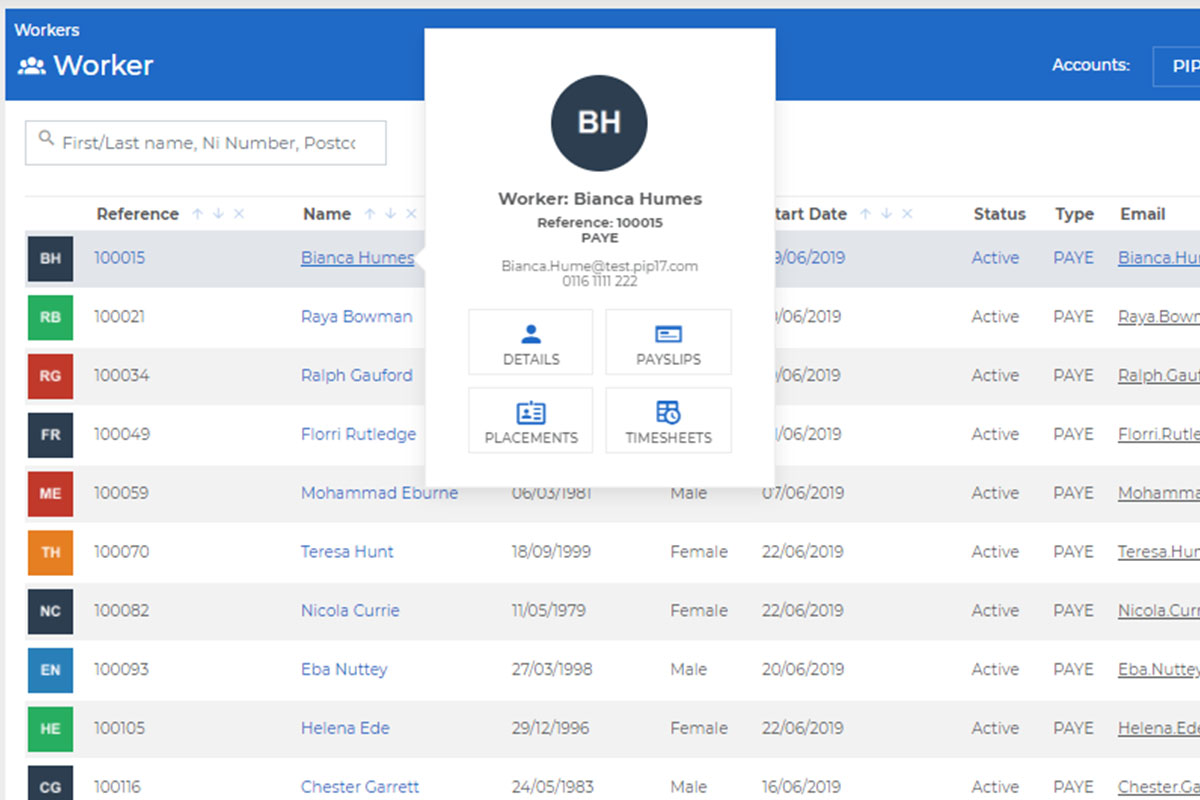Click the birth date 11/05/1979
This screenshot has width=1200, height=800.
[549, 611]
